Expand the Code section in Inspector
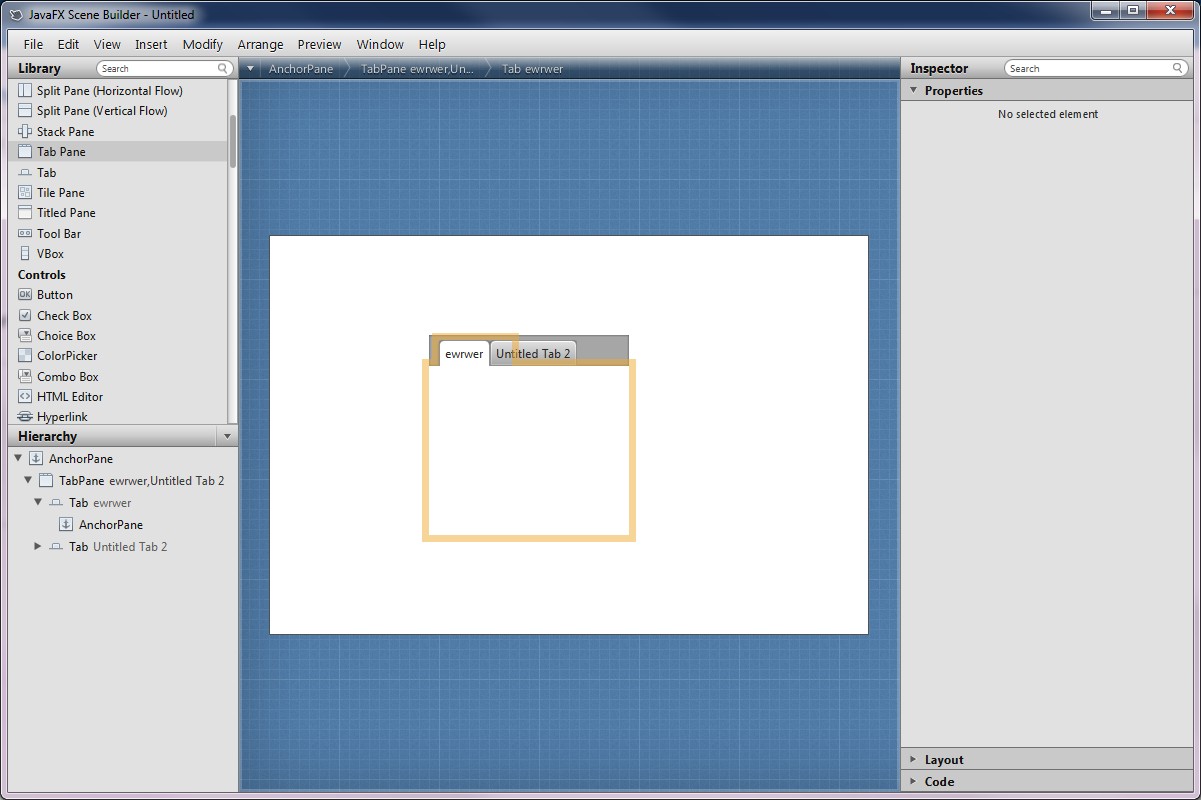 (x=938, y=782)
